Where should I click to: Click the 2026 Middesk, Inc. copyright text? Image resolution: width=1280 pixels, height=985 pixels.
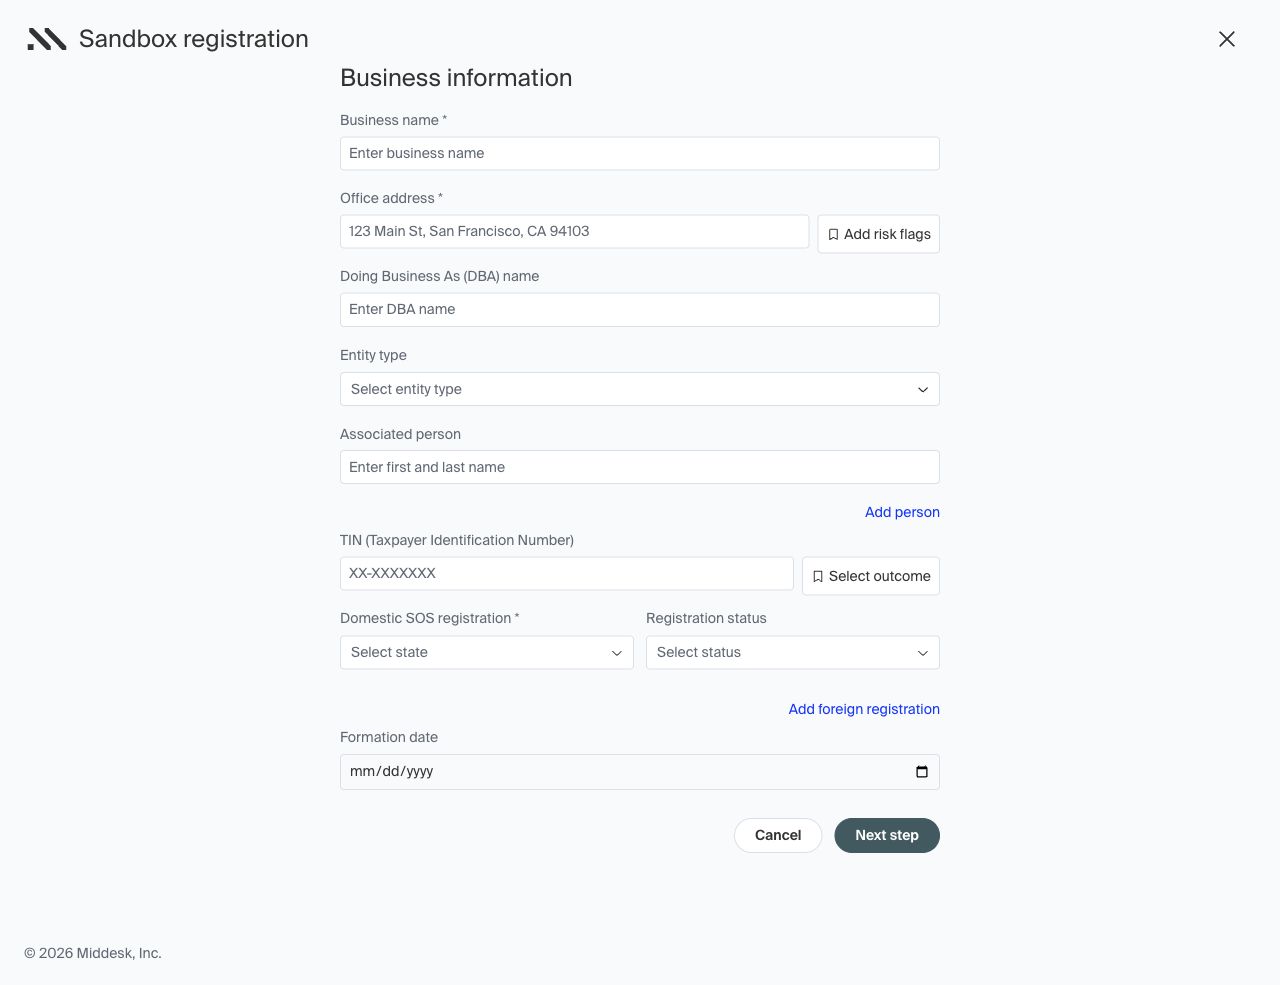pos(93,953)
